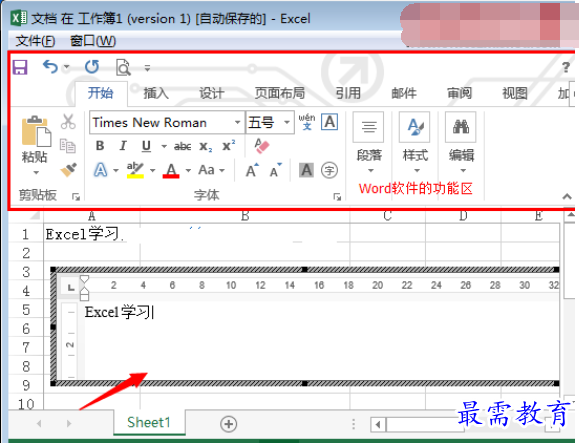Click horizontal scrollbar left arrow
Viewport: 579px width, 445px height.
tap(378, 424)
